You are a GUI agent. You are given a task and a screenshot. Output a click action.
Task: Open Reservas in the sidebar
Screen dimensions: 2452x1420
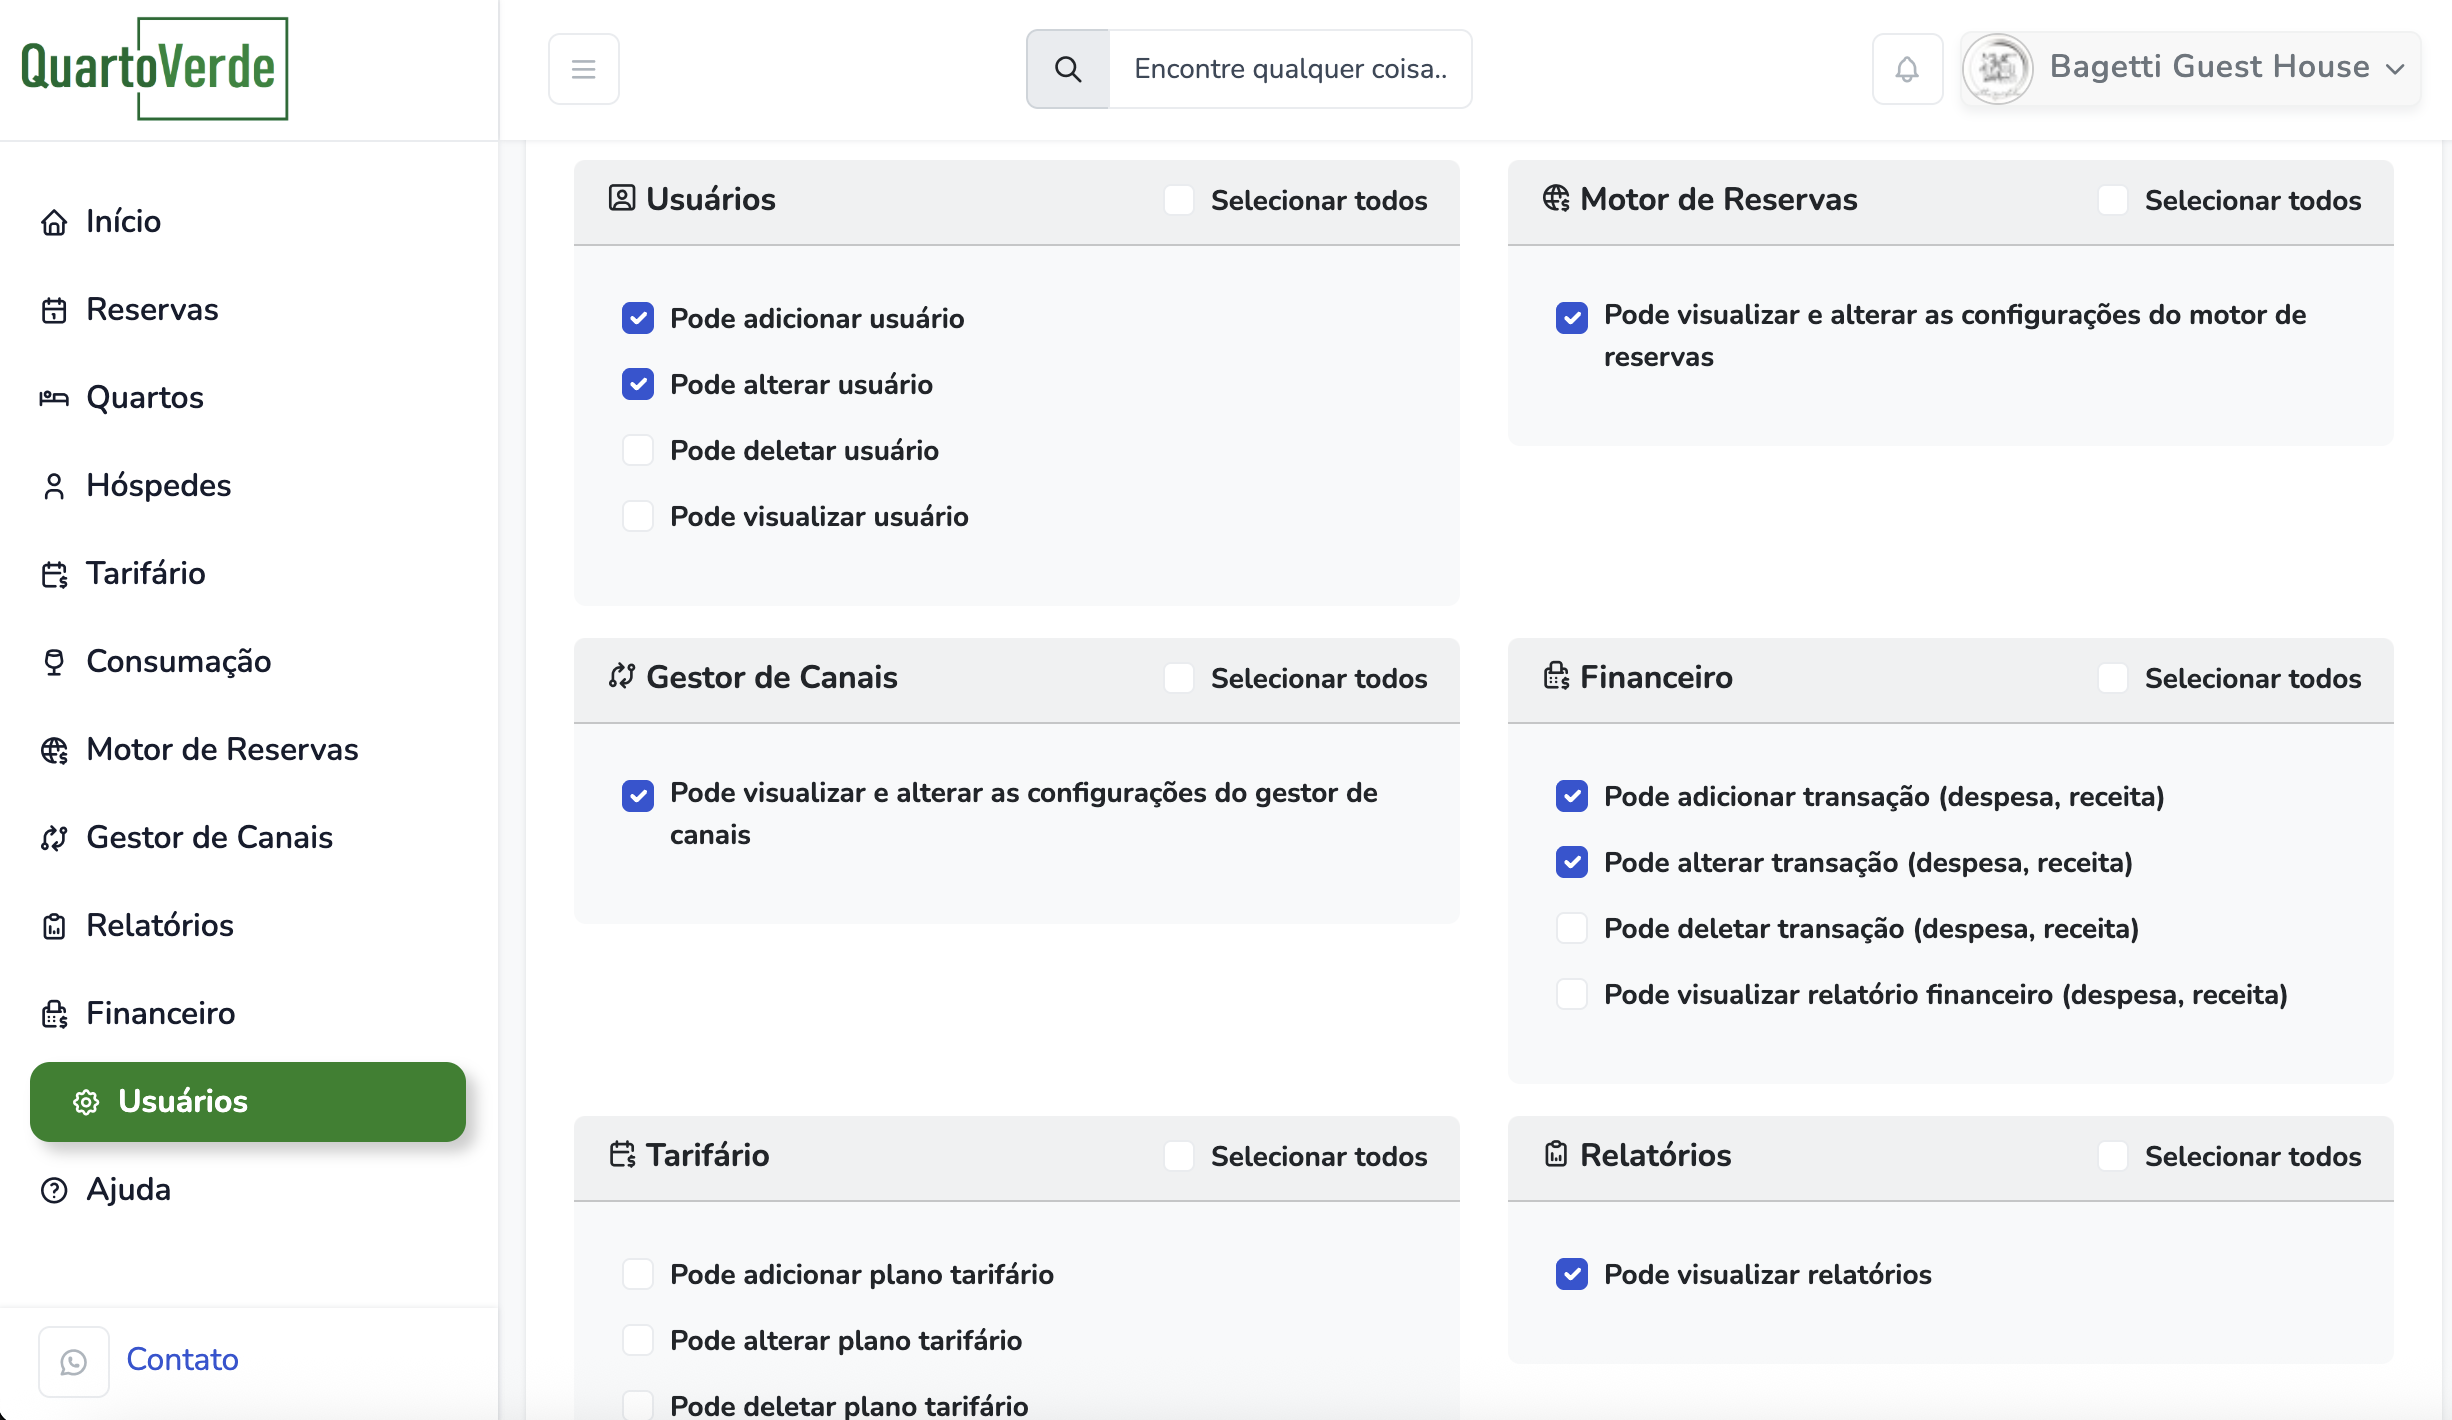[152, 310]
